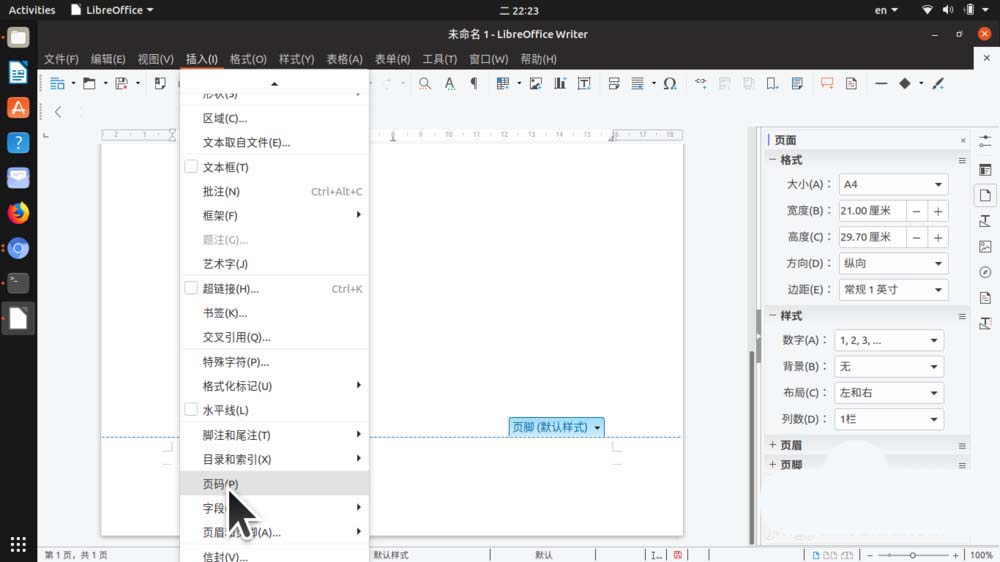Click the Insert Special Character omega icon
1000x562 pixels.
pos(670,83)
